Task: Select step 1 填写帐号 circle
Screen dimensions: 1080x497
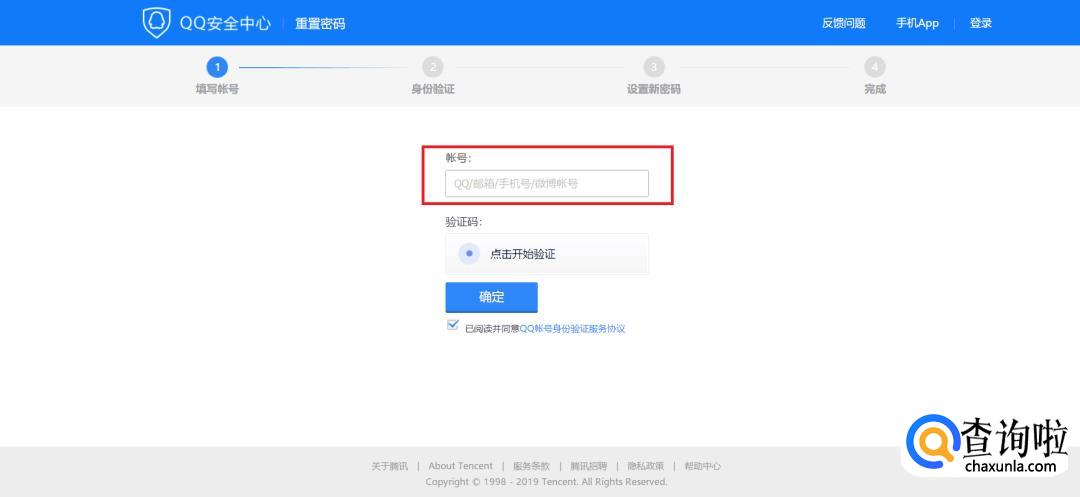Action: tap(217, 67)
